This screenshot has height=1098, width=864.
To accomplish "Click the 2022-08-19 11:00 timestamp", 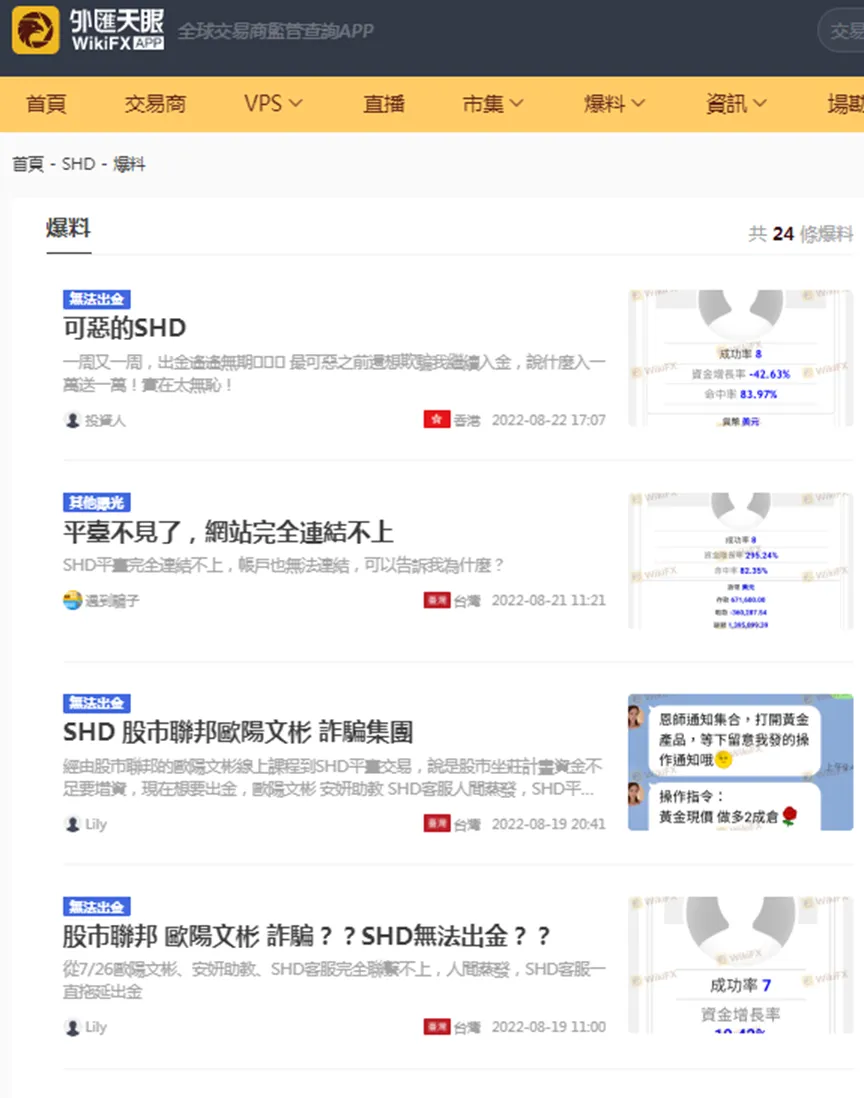I will coord(548,1027).
